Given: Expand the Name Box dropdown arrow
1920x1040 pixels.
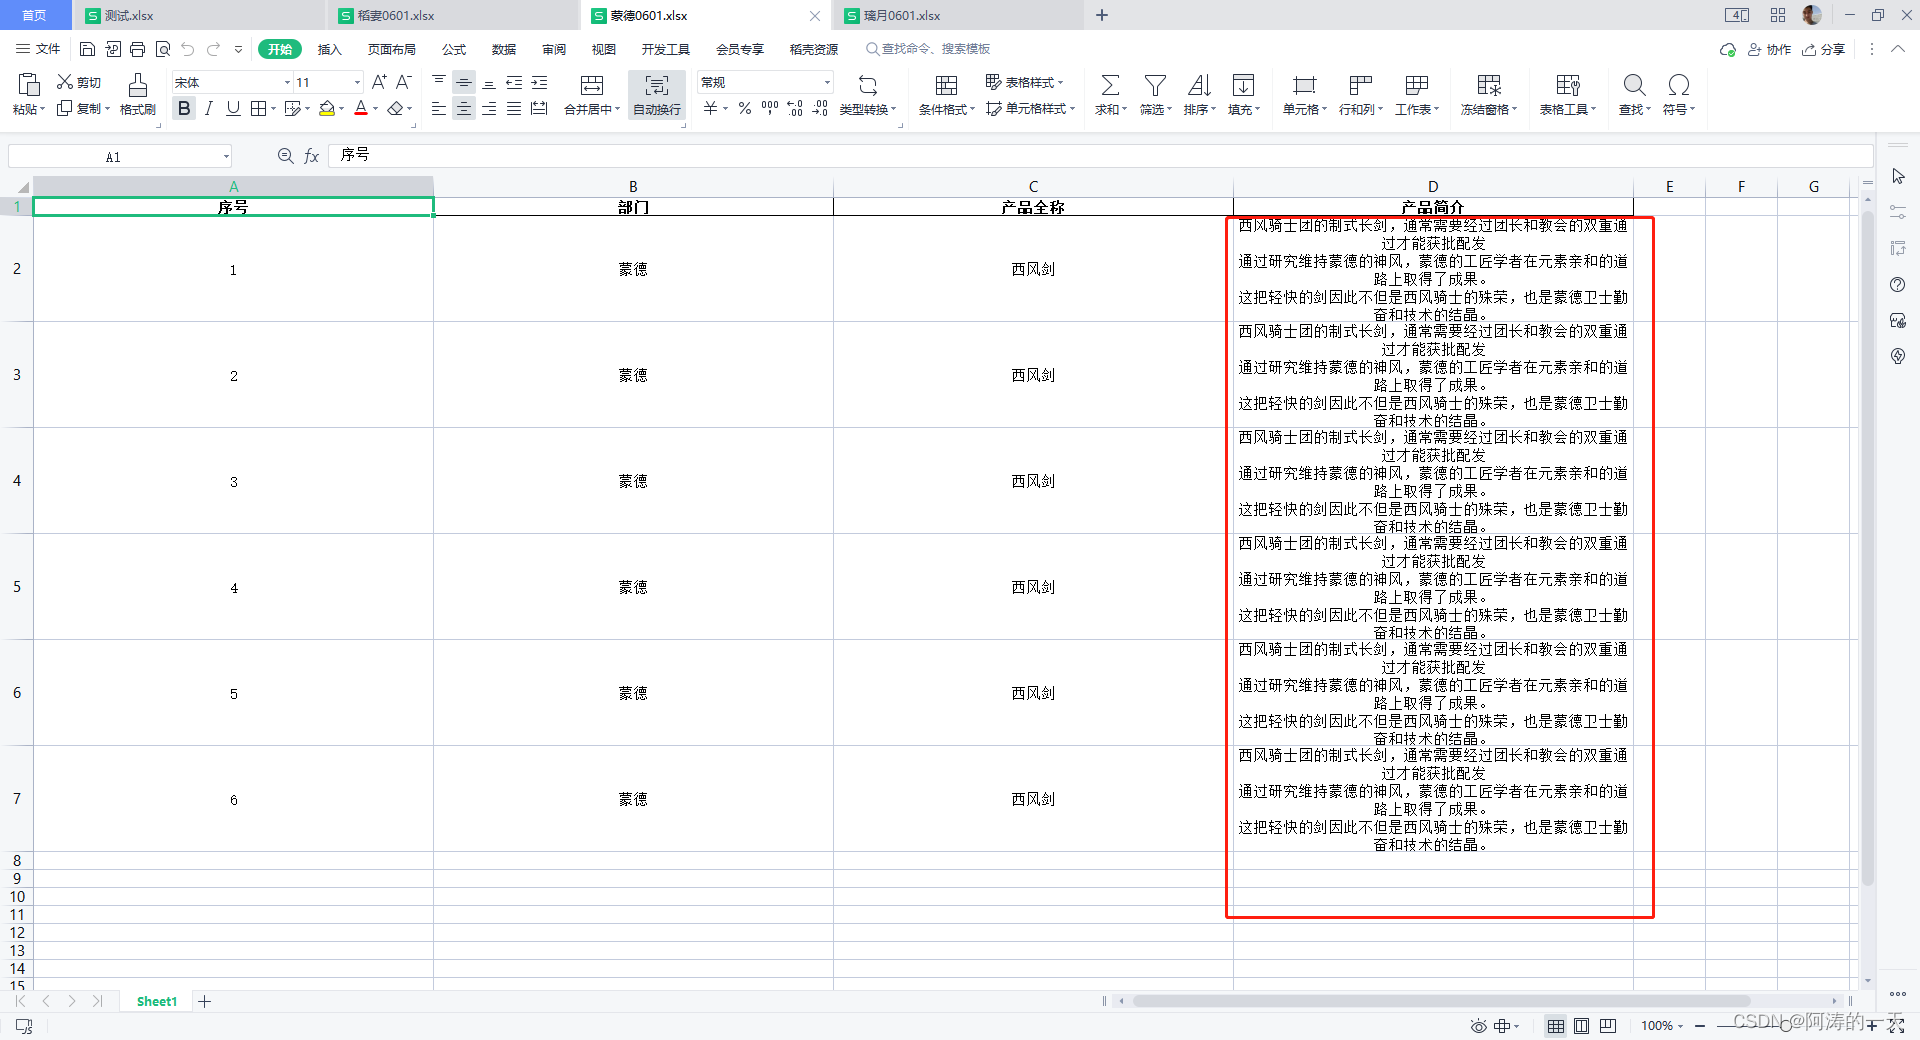Looking at the screenshot, I should (x=226, y=157).
